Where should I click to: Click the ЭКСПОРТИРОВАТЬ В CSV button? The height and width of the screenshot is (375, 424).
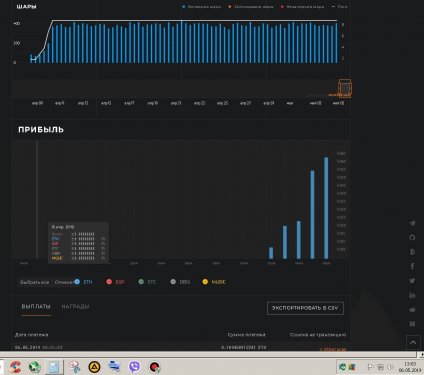305,308
